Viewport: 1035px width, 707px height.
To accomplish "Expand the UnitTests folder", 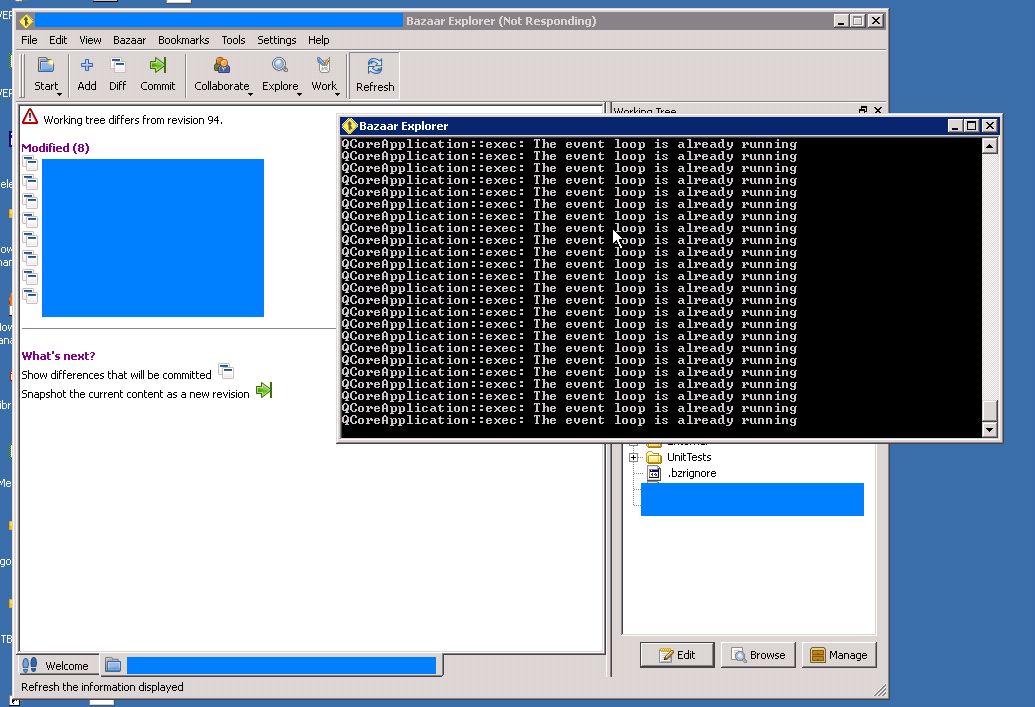I will 634,457.
